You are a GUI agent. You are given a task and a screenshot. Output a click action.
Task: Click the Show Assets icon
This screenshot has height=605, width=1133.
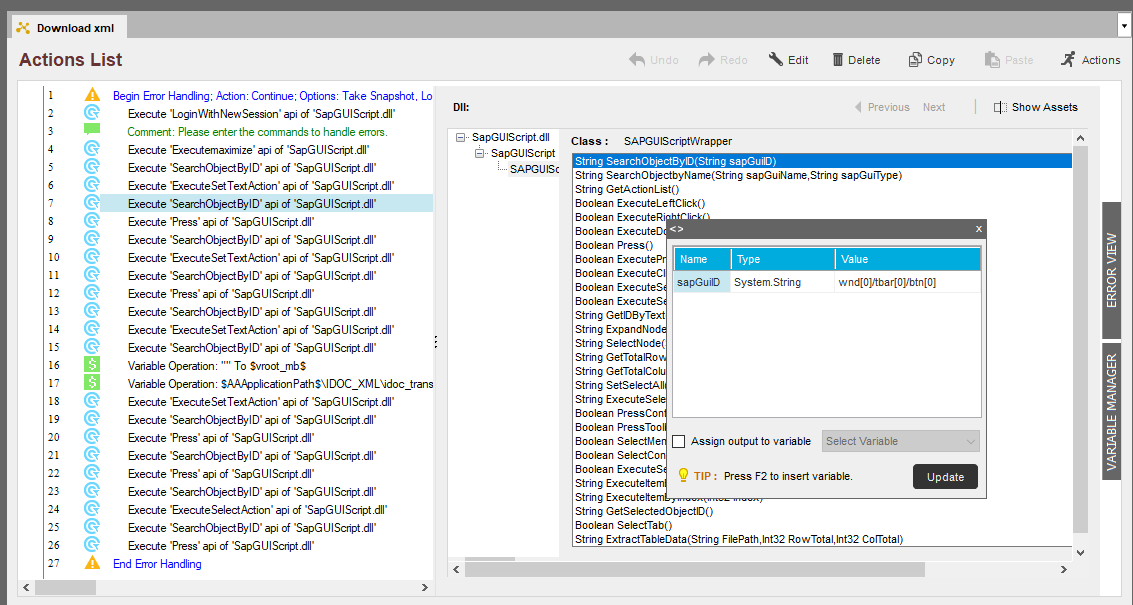(1000, 107)
